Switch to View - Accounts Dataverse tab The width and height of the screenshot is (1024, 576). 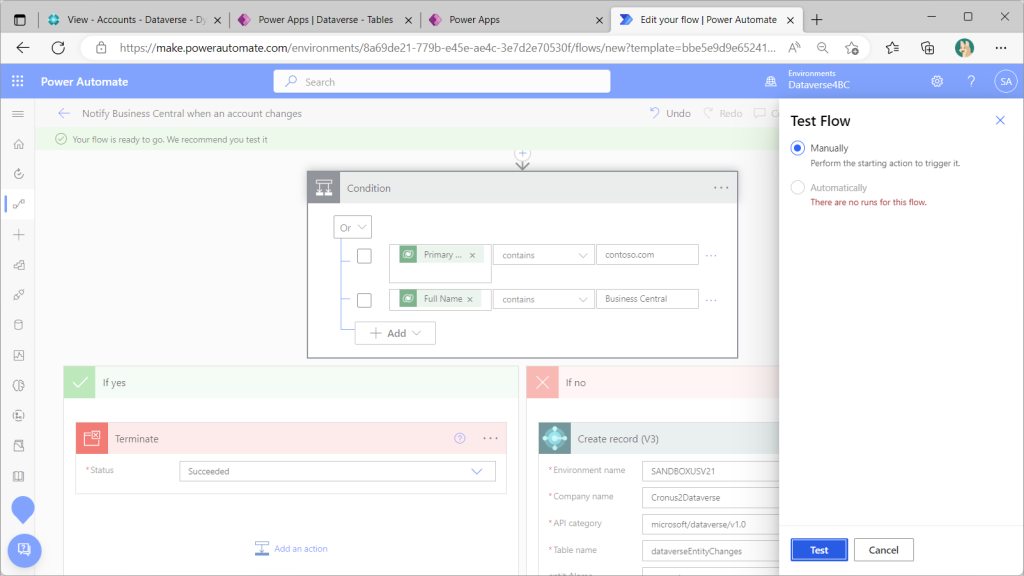[x=135, y=20]
